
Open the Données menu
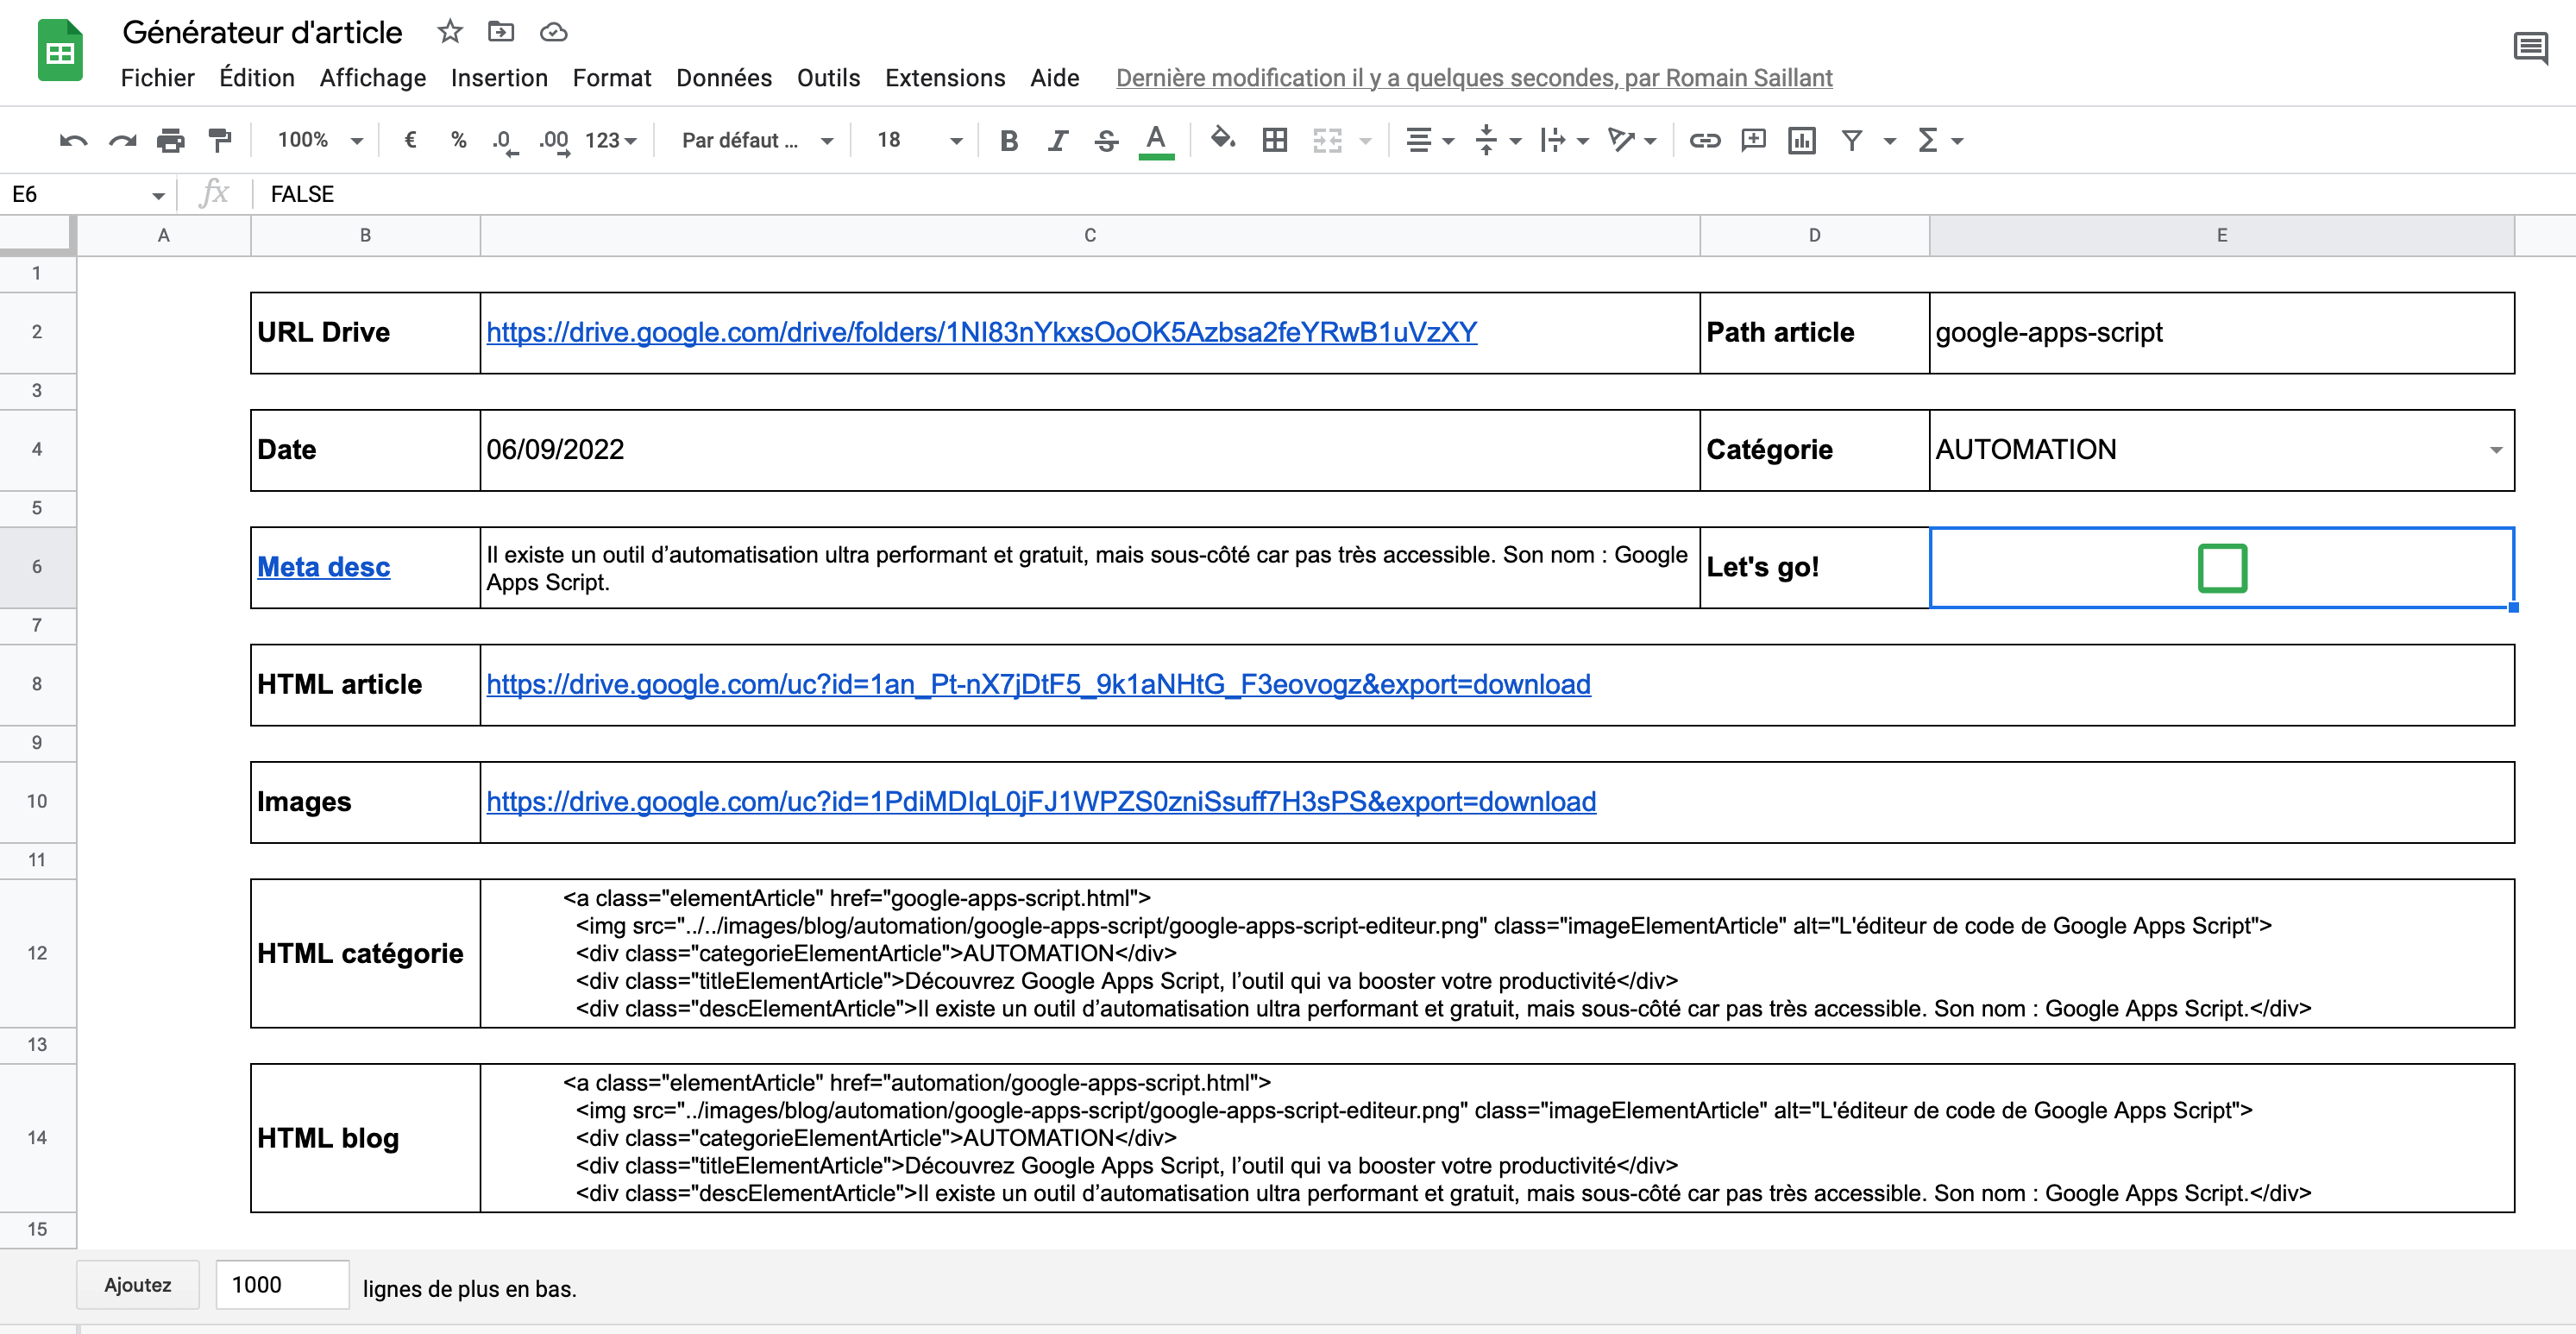pyautogui.click(x=724, y=78)
